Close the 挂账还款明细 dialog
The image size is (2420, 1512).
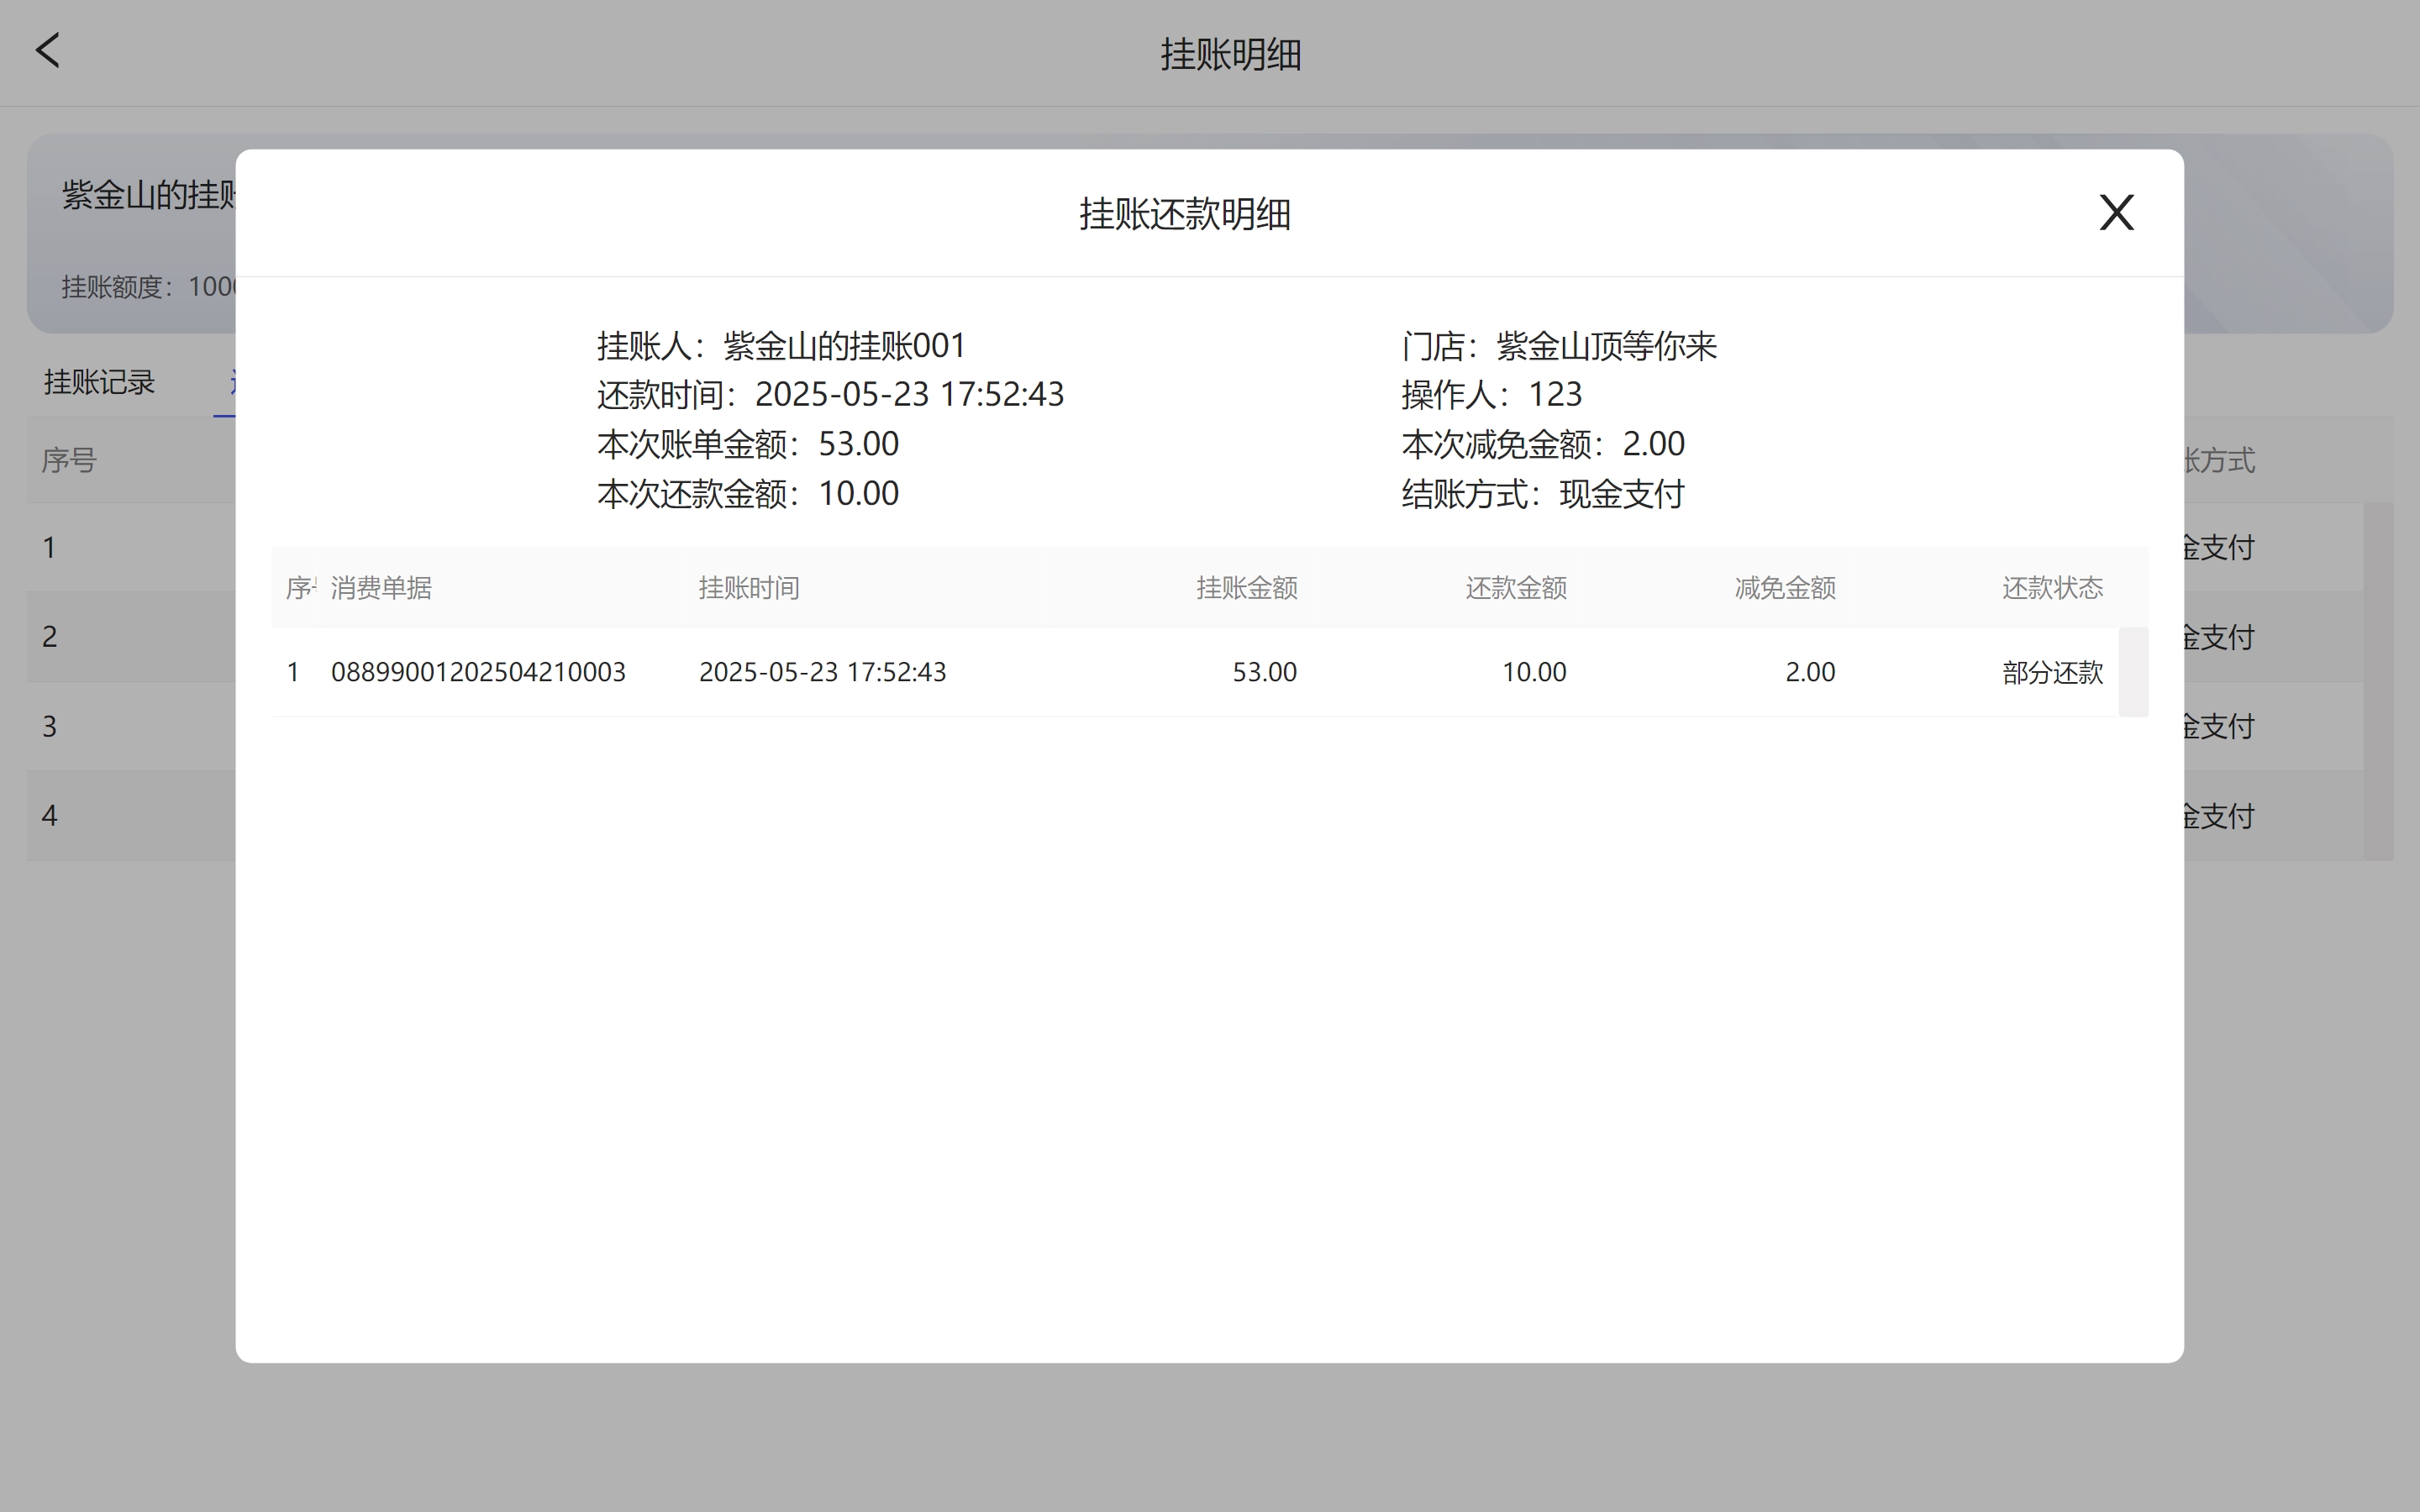(x=2116, y=212)
